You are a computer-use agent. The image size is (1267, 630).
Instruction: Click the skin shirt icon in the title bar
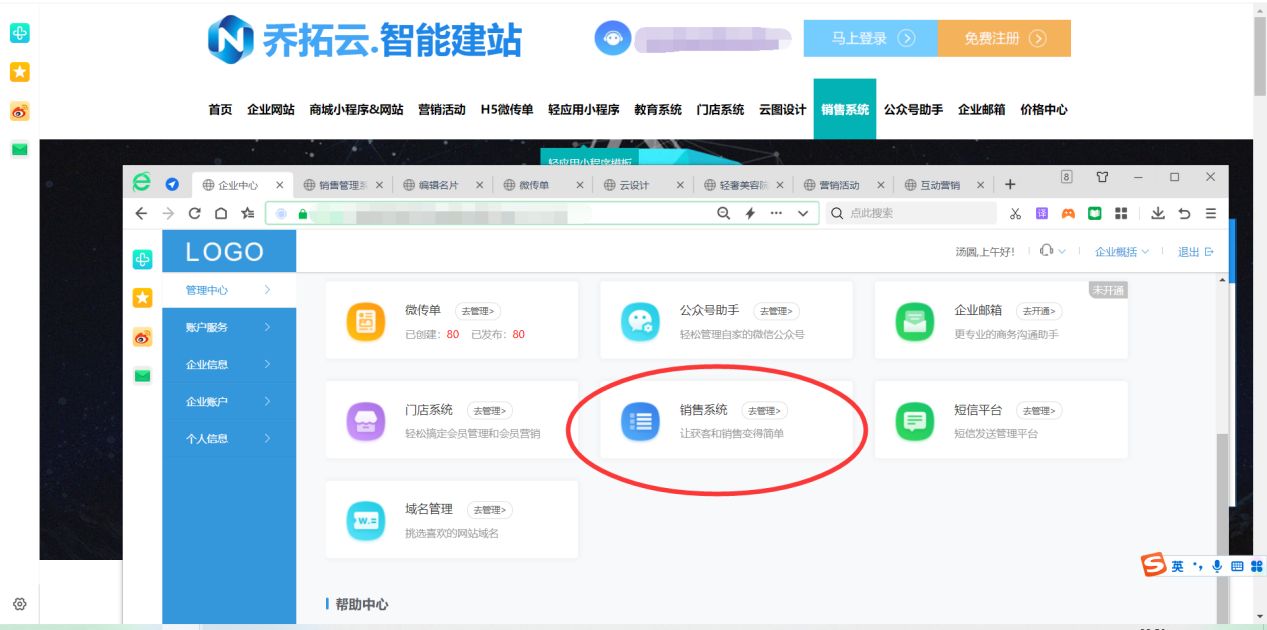[1102, 177]
